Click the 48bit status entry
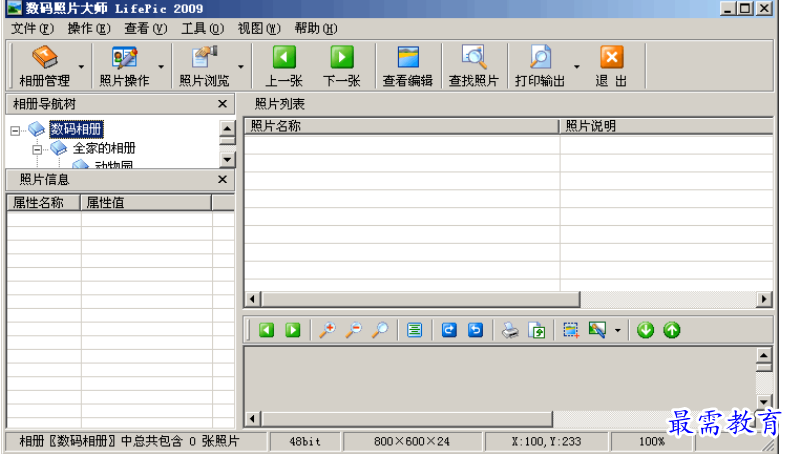 click(x=305, y=441)
